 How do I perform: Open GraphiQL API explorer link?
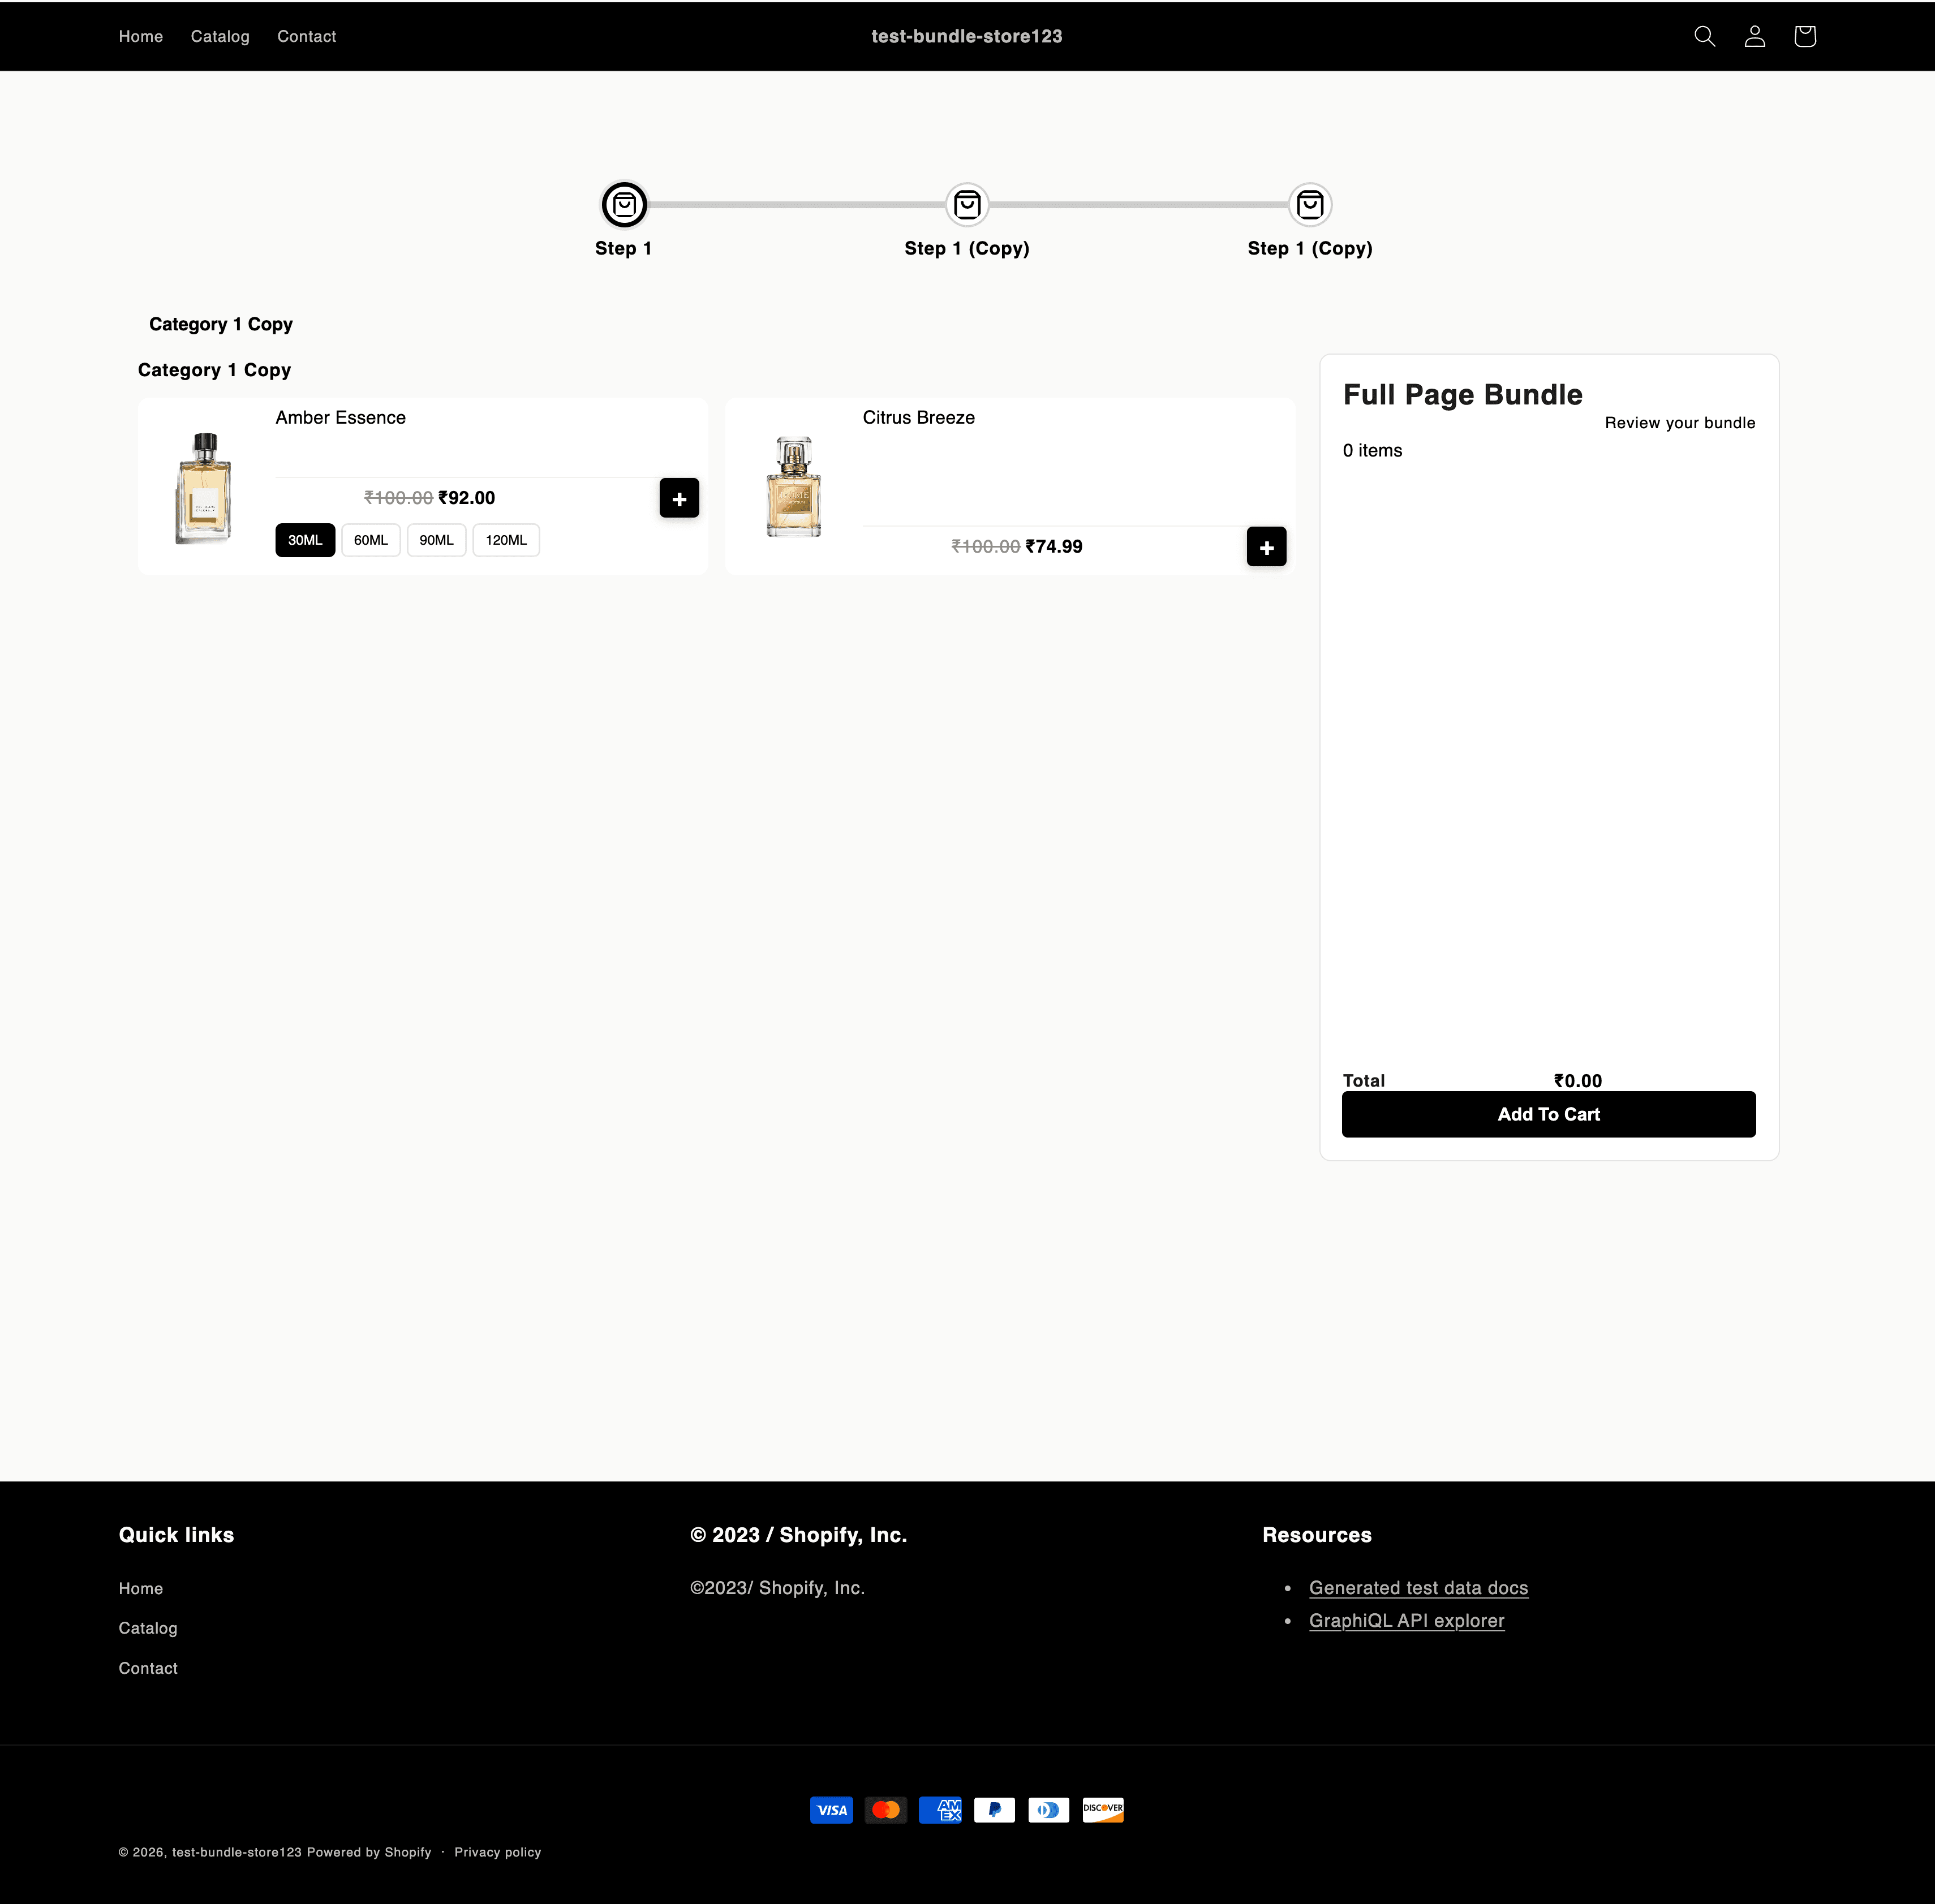[1406, 1621]
